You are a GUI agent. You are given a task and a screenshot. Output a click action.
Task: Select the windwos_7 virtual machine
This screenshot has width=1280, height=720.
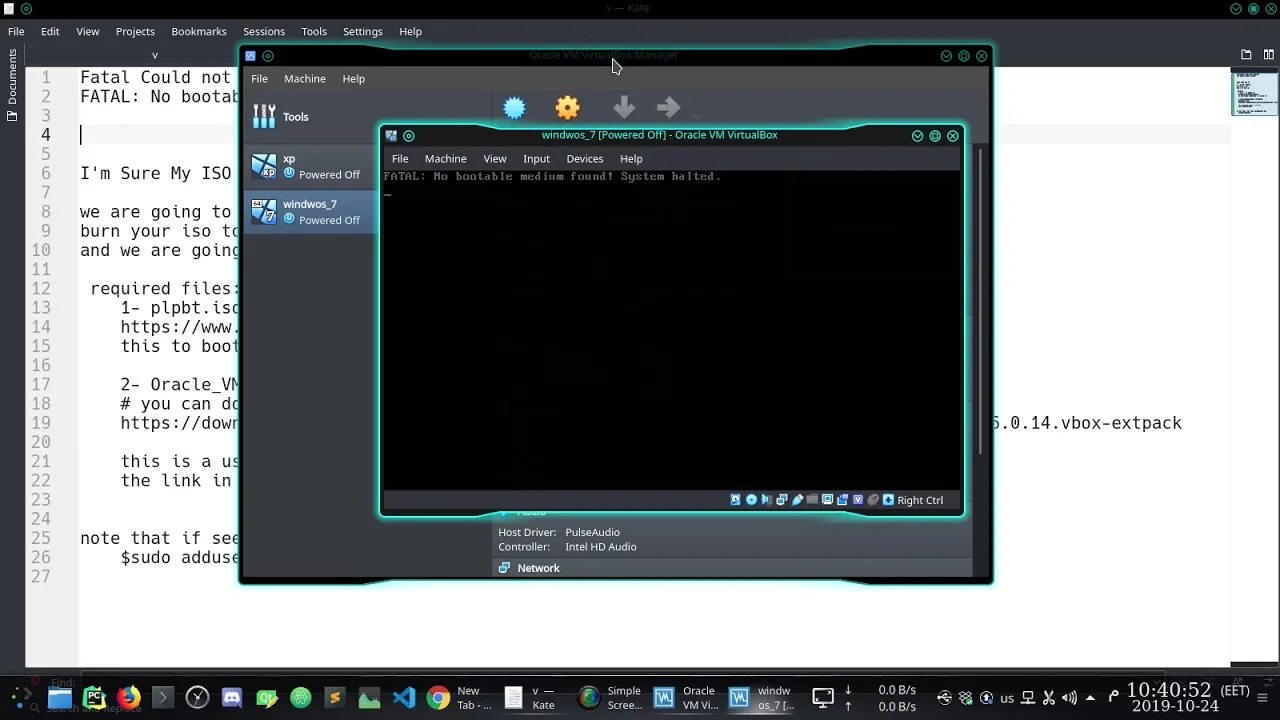pos(310,211)
